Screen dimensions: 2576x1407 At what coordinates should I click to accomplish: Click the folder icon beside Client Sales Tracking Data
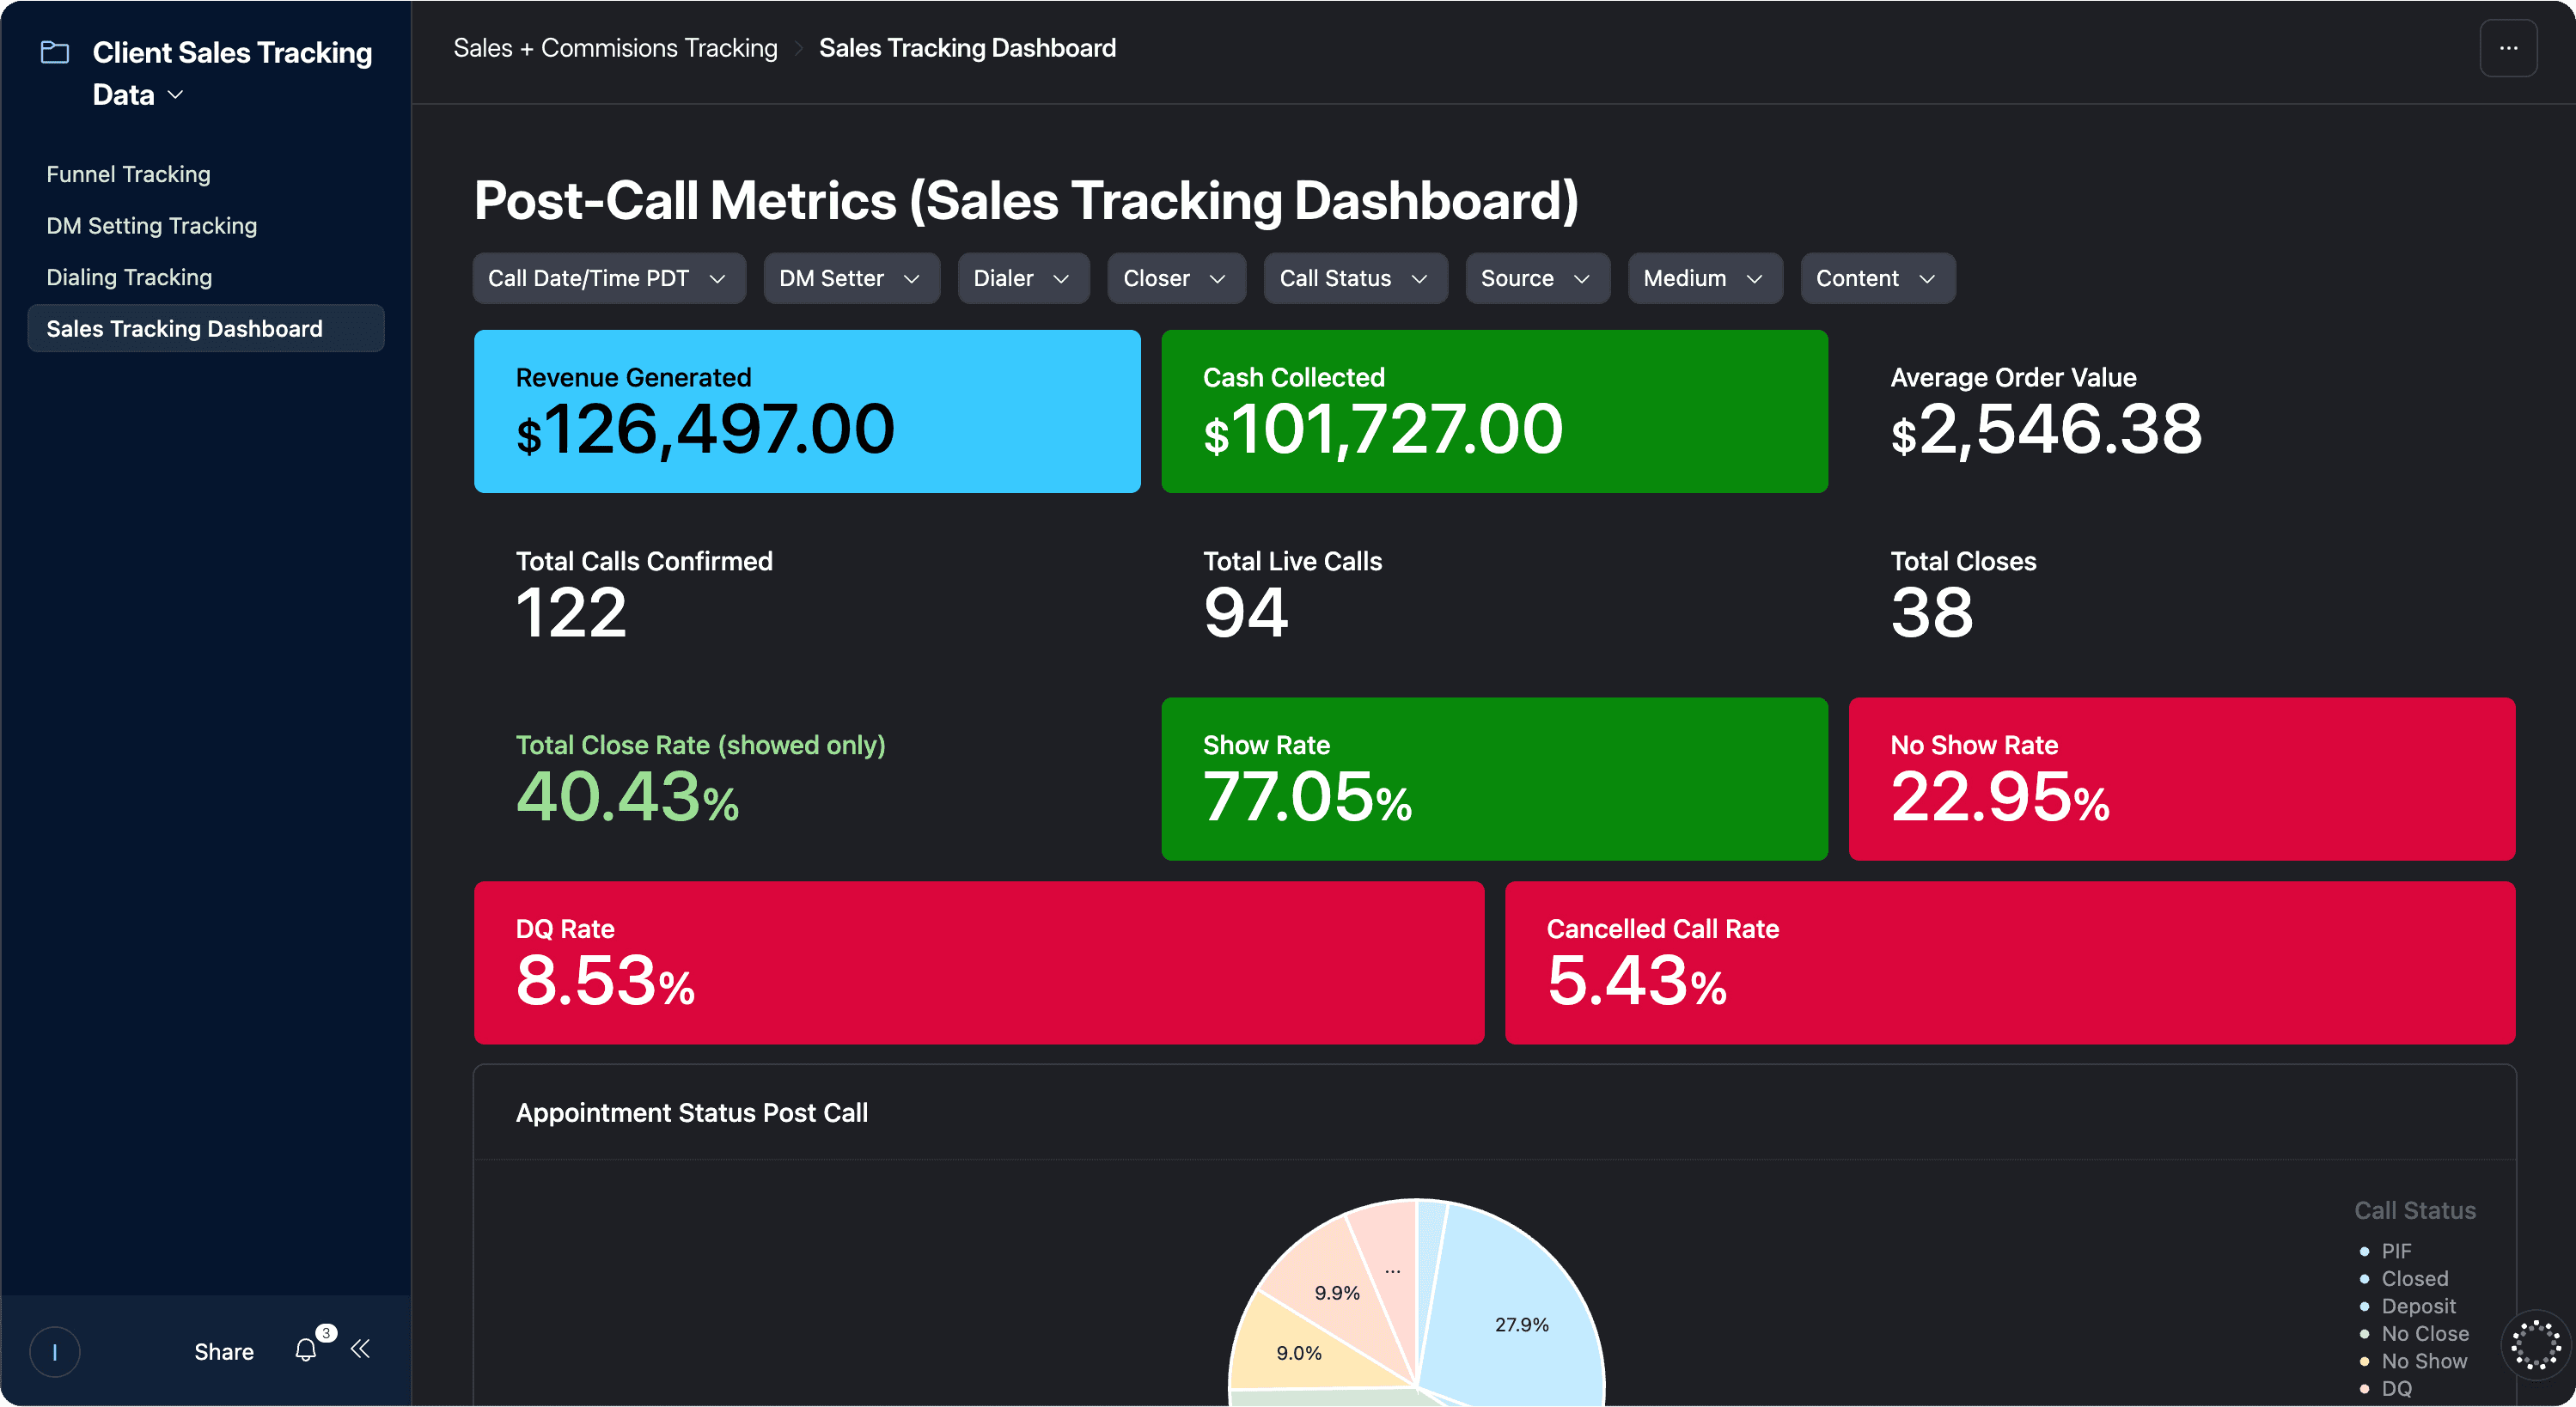tap(55, 52)
